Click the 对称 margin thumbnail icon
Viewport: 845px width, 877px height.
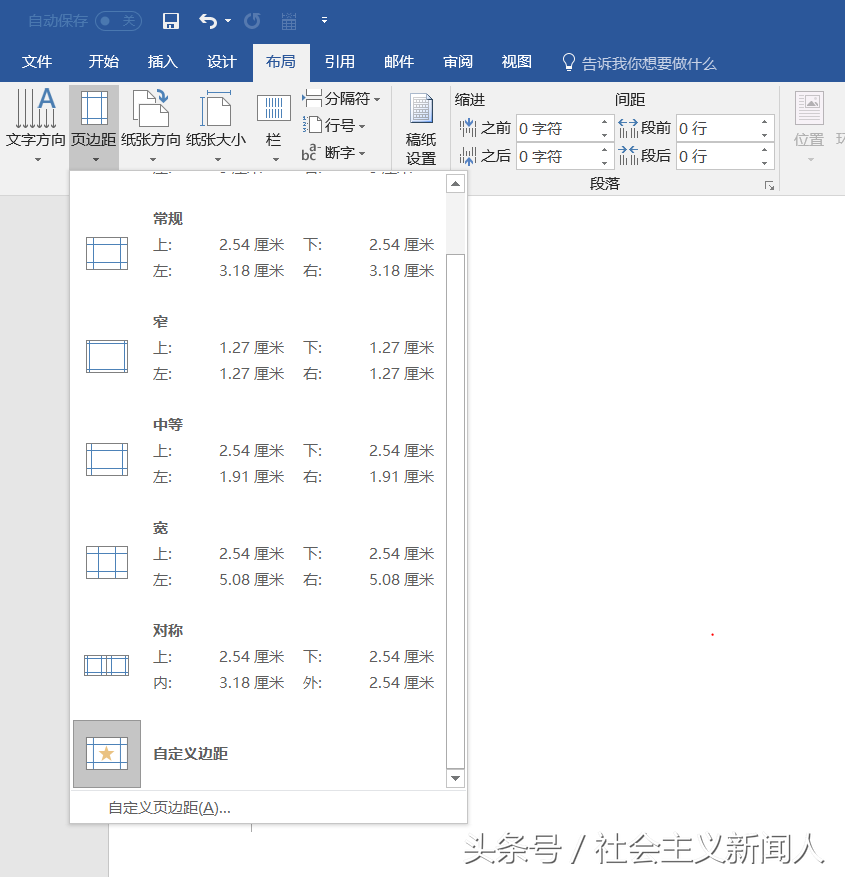coord(107,665)
